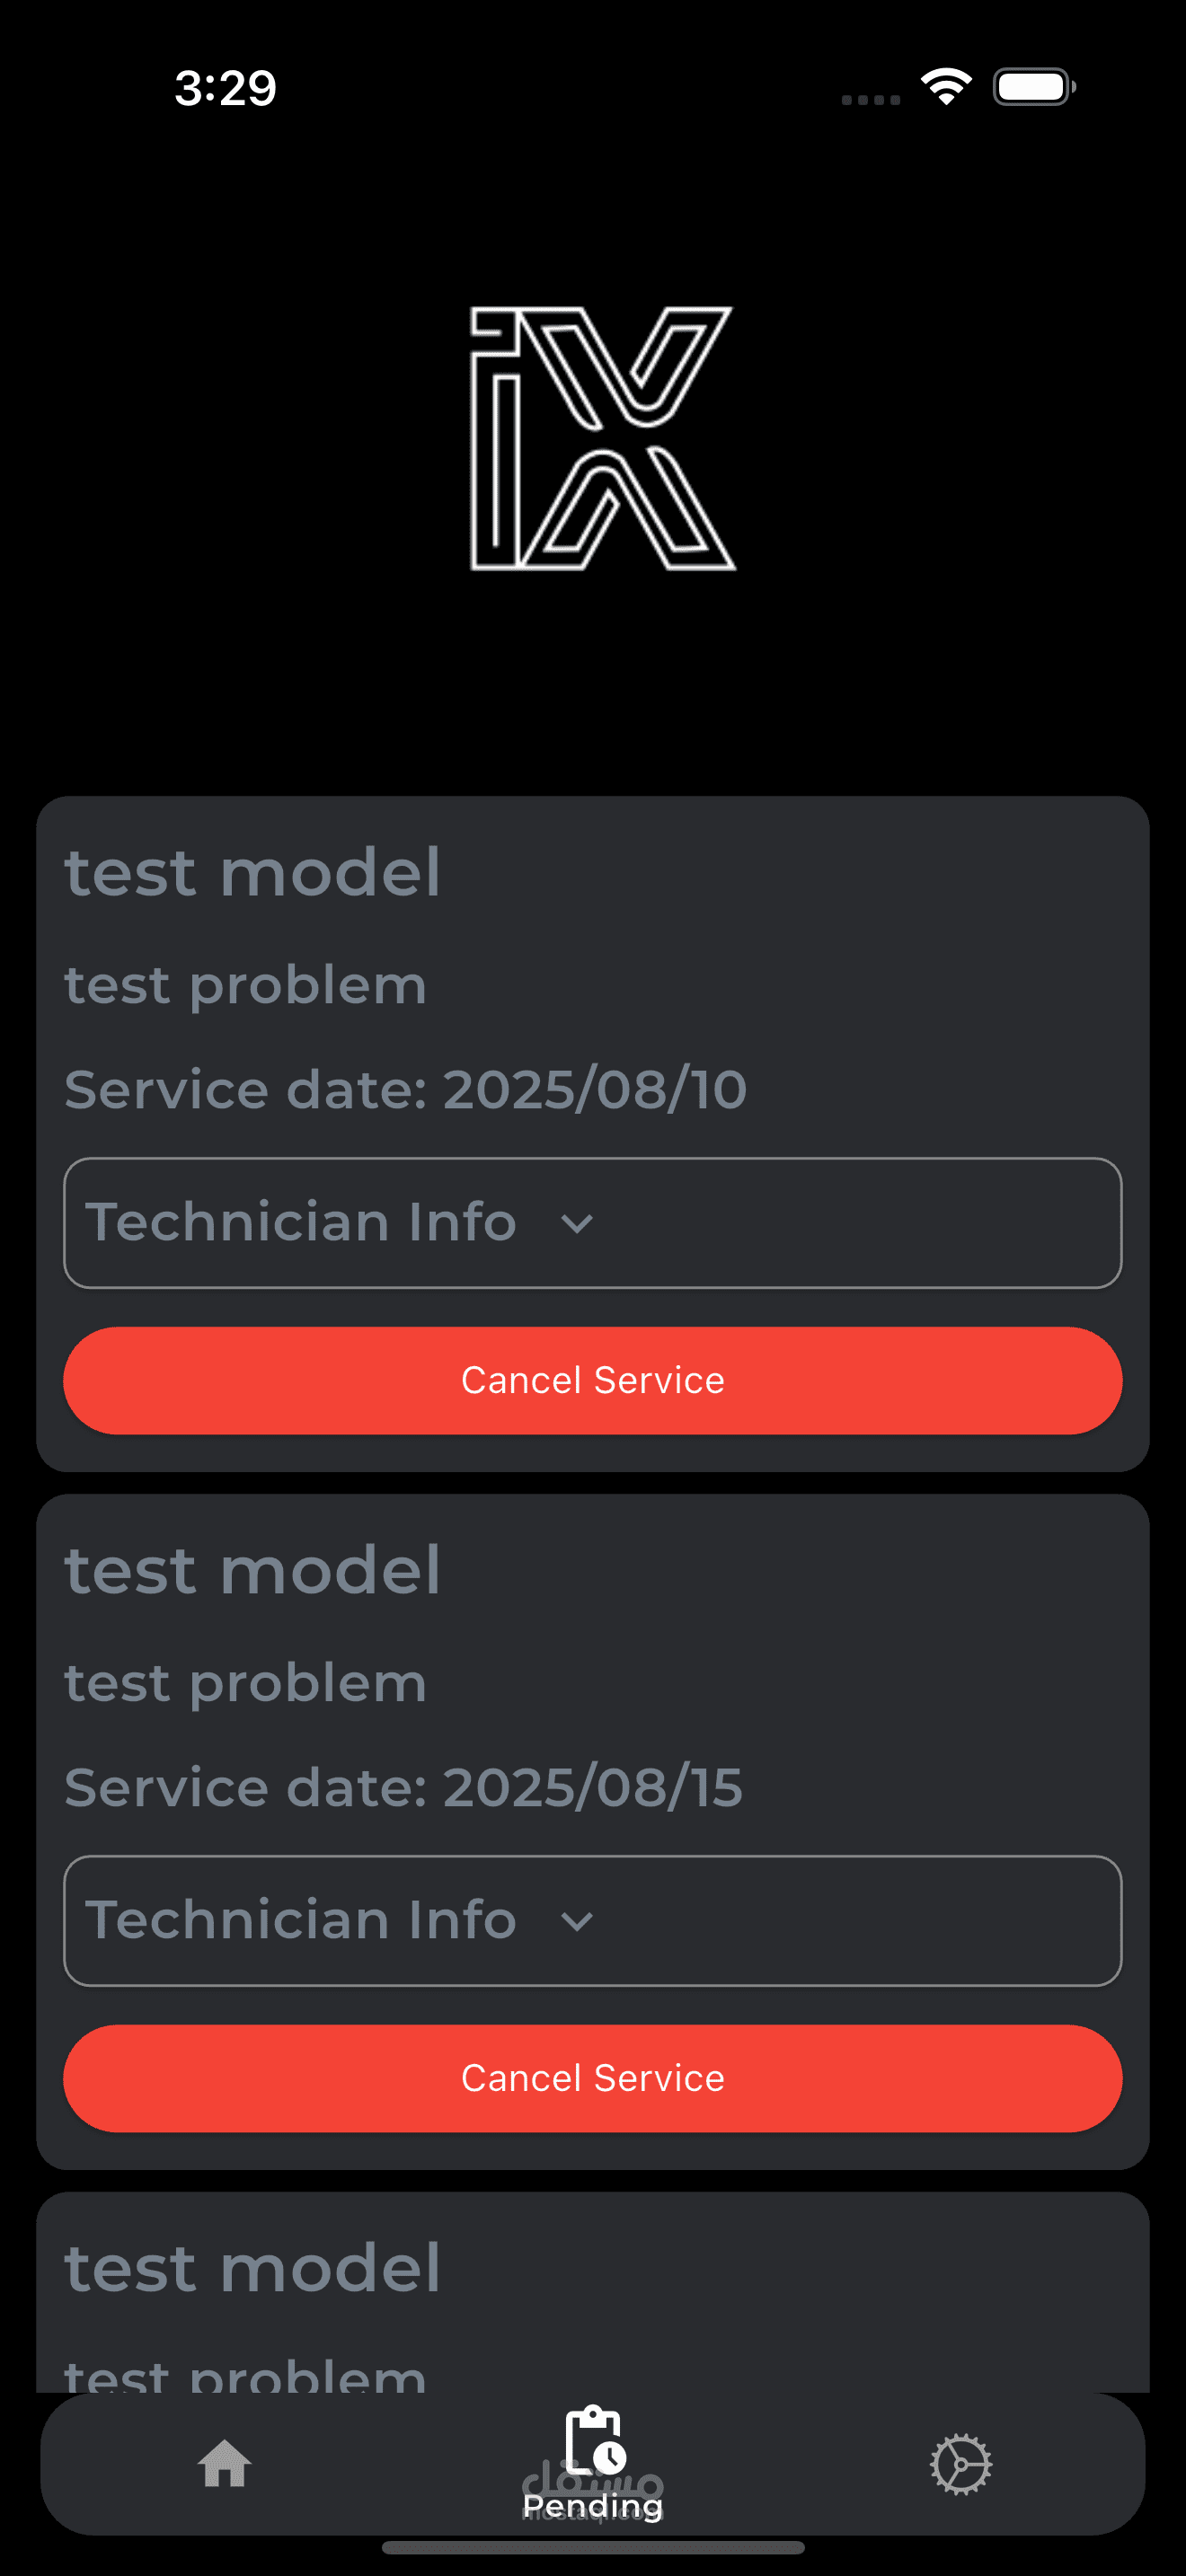
Task: Click the chevron arrow on the 2025/08/10 card
Action: 577,1223
